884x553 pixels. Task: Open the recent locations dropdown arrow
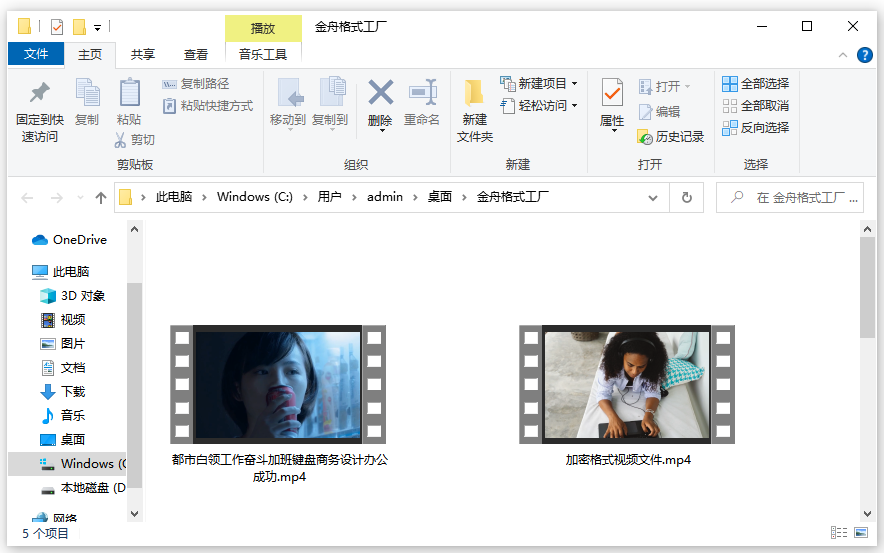tap(80, 198)
